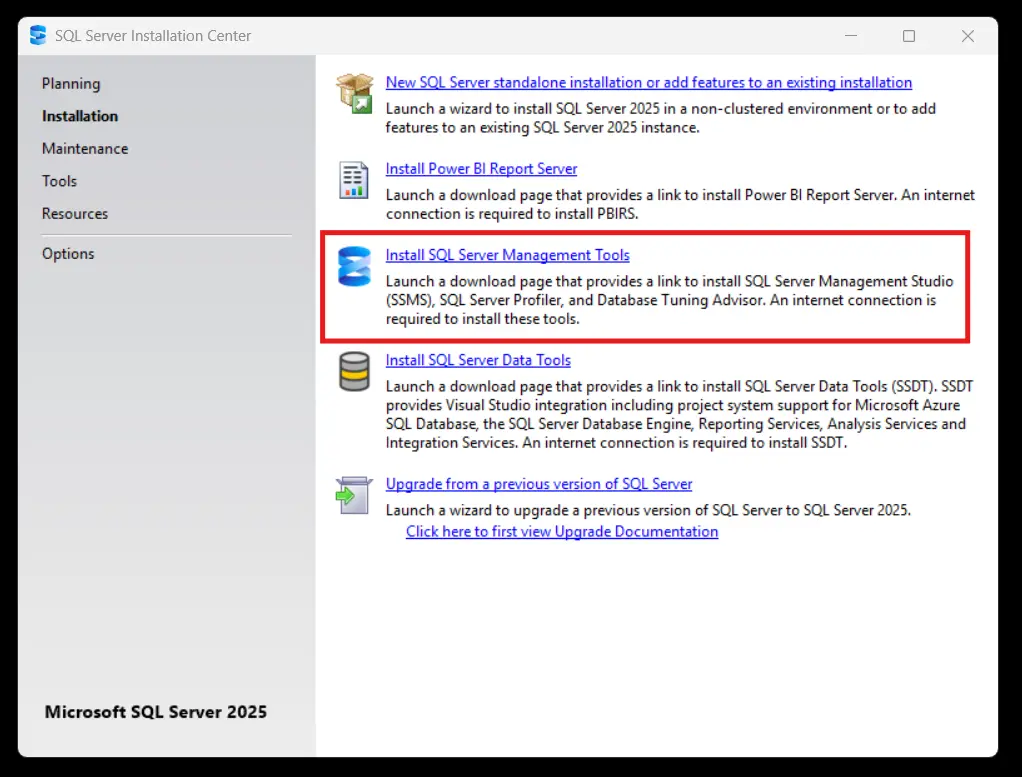Viewport: 1022px width, 777px height.
Task: View the Upgrade Documentation link
Action: coord(561,531)
